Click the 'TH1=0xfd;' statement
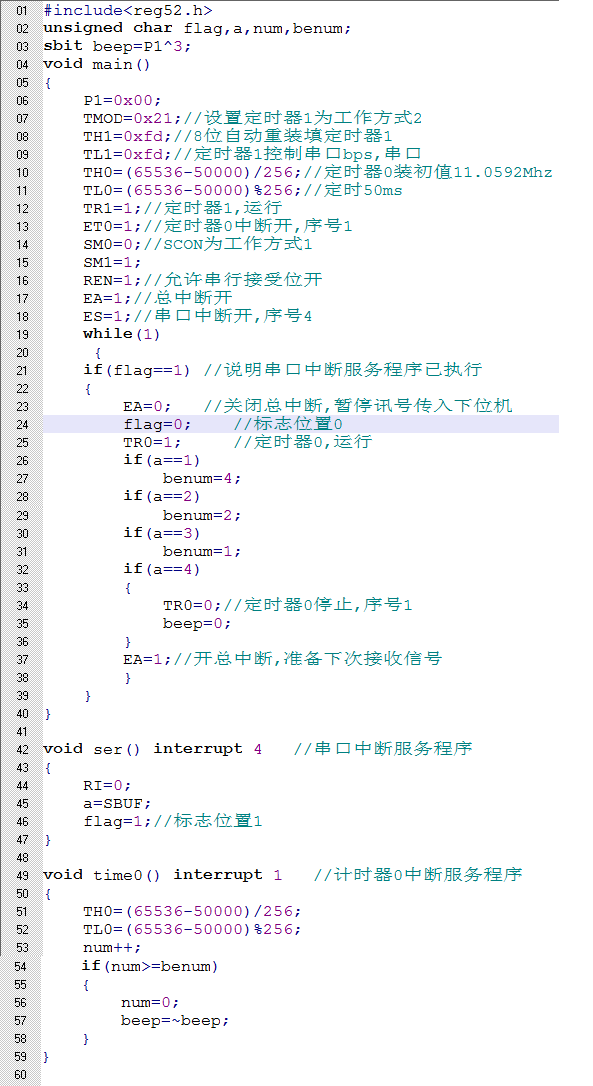593x1086 pixels. point(129,136)
